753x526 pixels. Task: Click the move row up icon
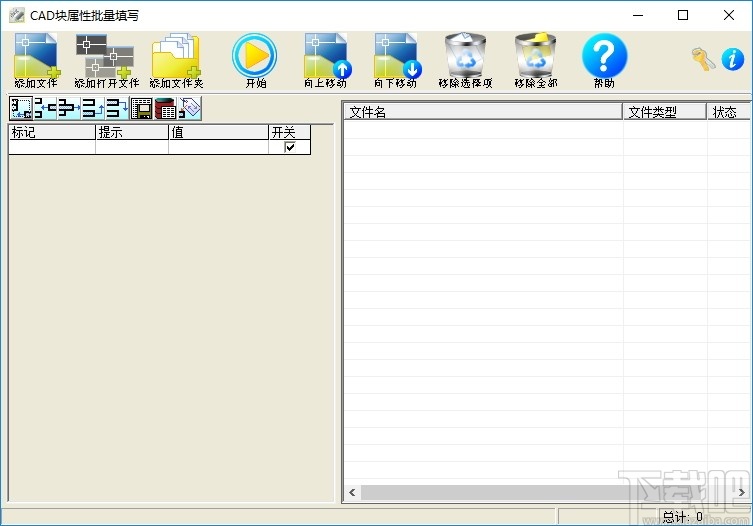[x=93, y=108]
